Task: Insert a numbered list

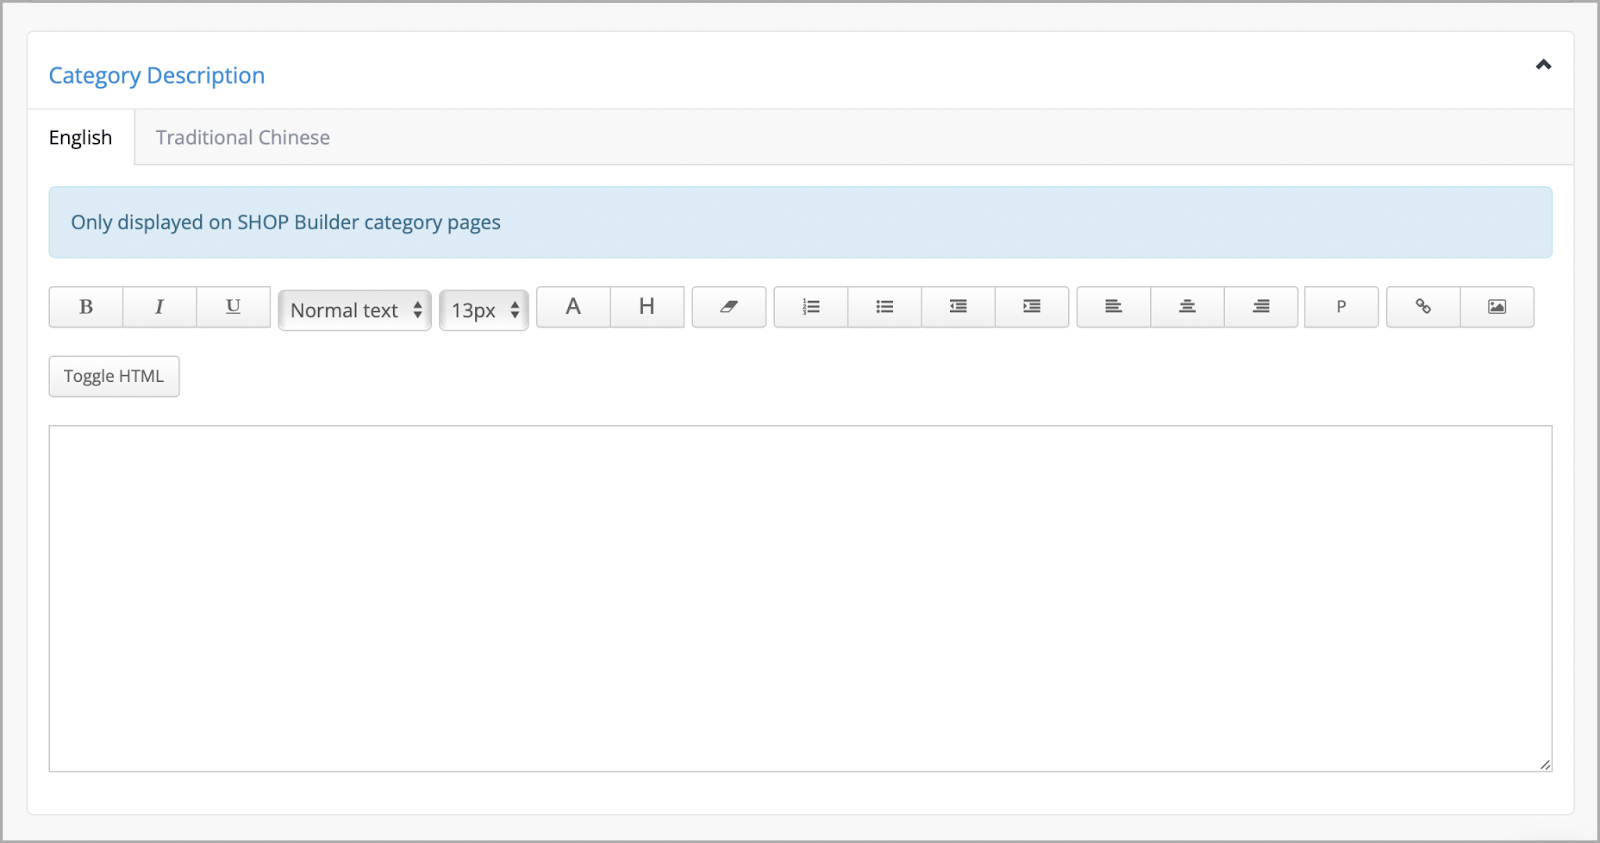Action: 811,307
